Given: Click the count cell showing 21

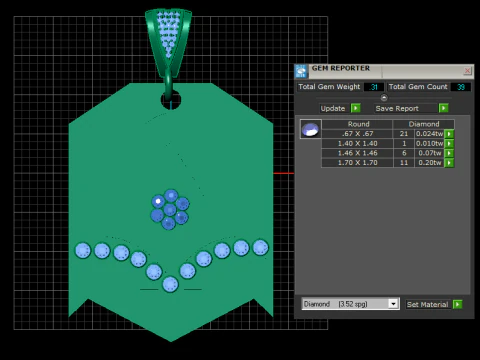Looking at the screenshot, I should pyautogui.click(x=404, y=134).
